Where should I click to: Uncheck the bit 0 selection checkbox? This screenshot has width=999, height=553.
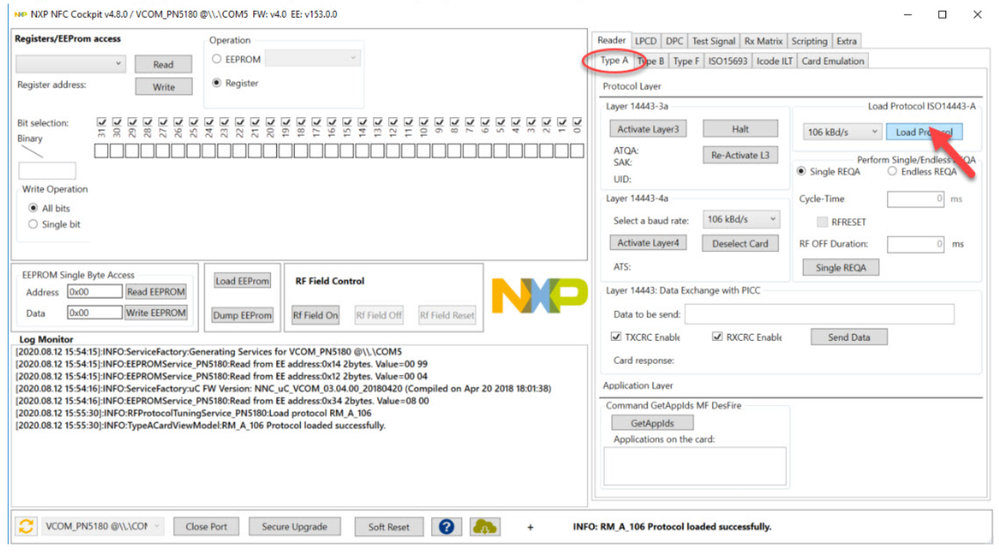pos(577,121)
